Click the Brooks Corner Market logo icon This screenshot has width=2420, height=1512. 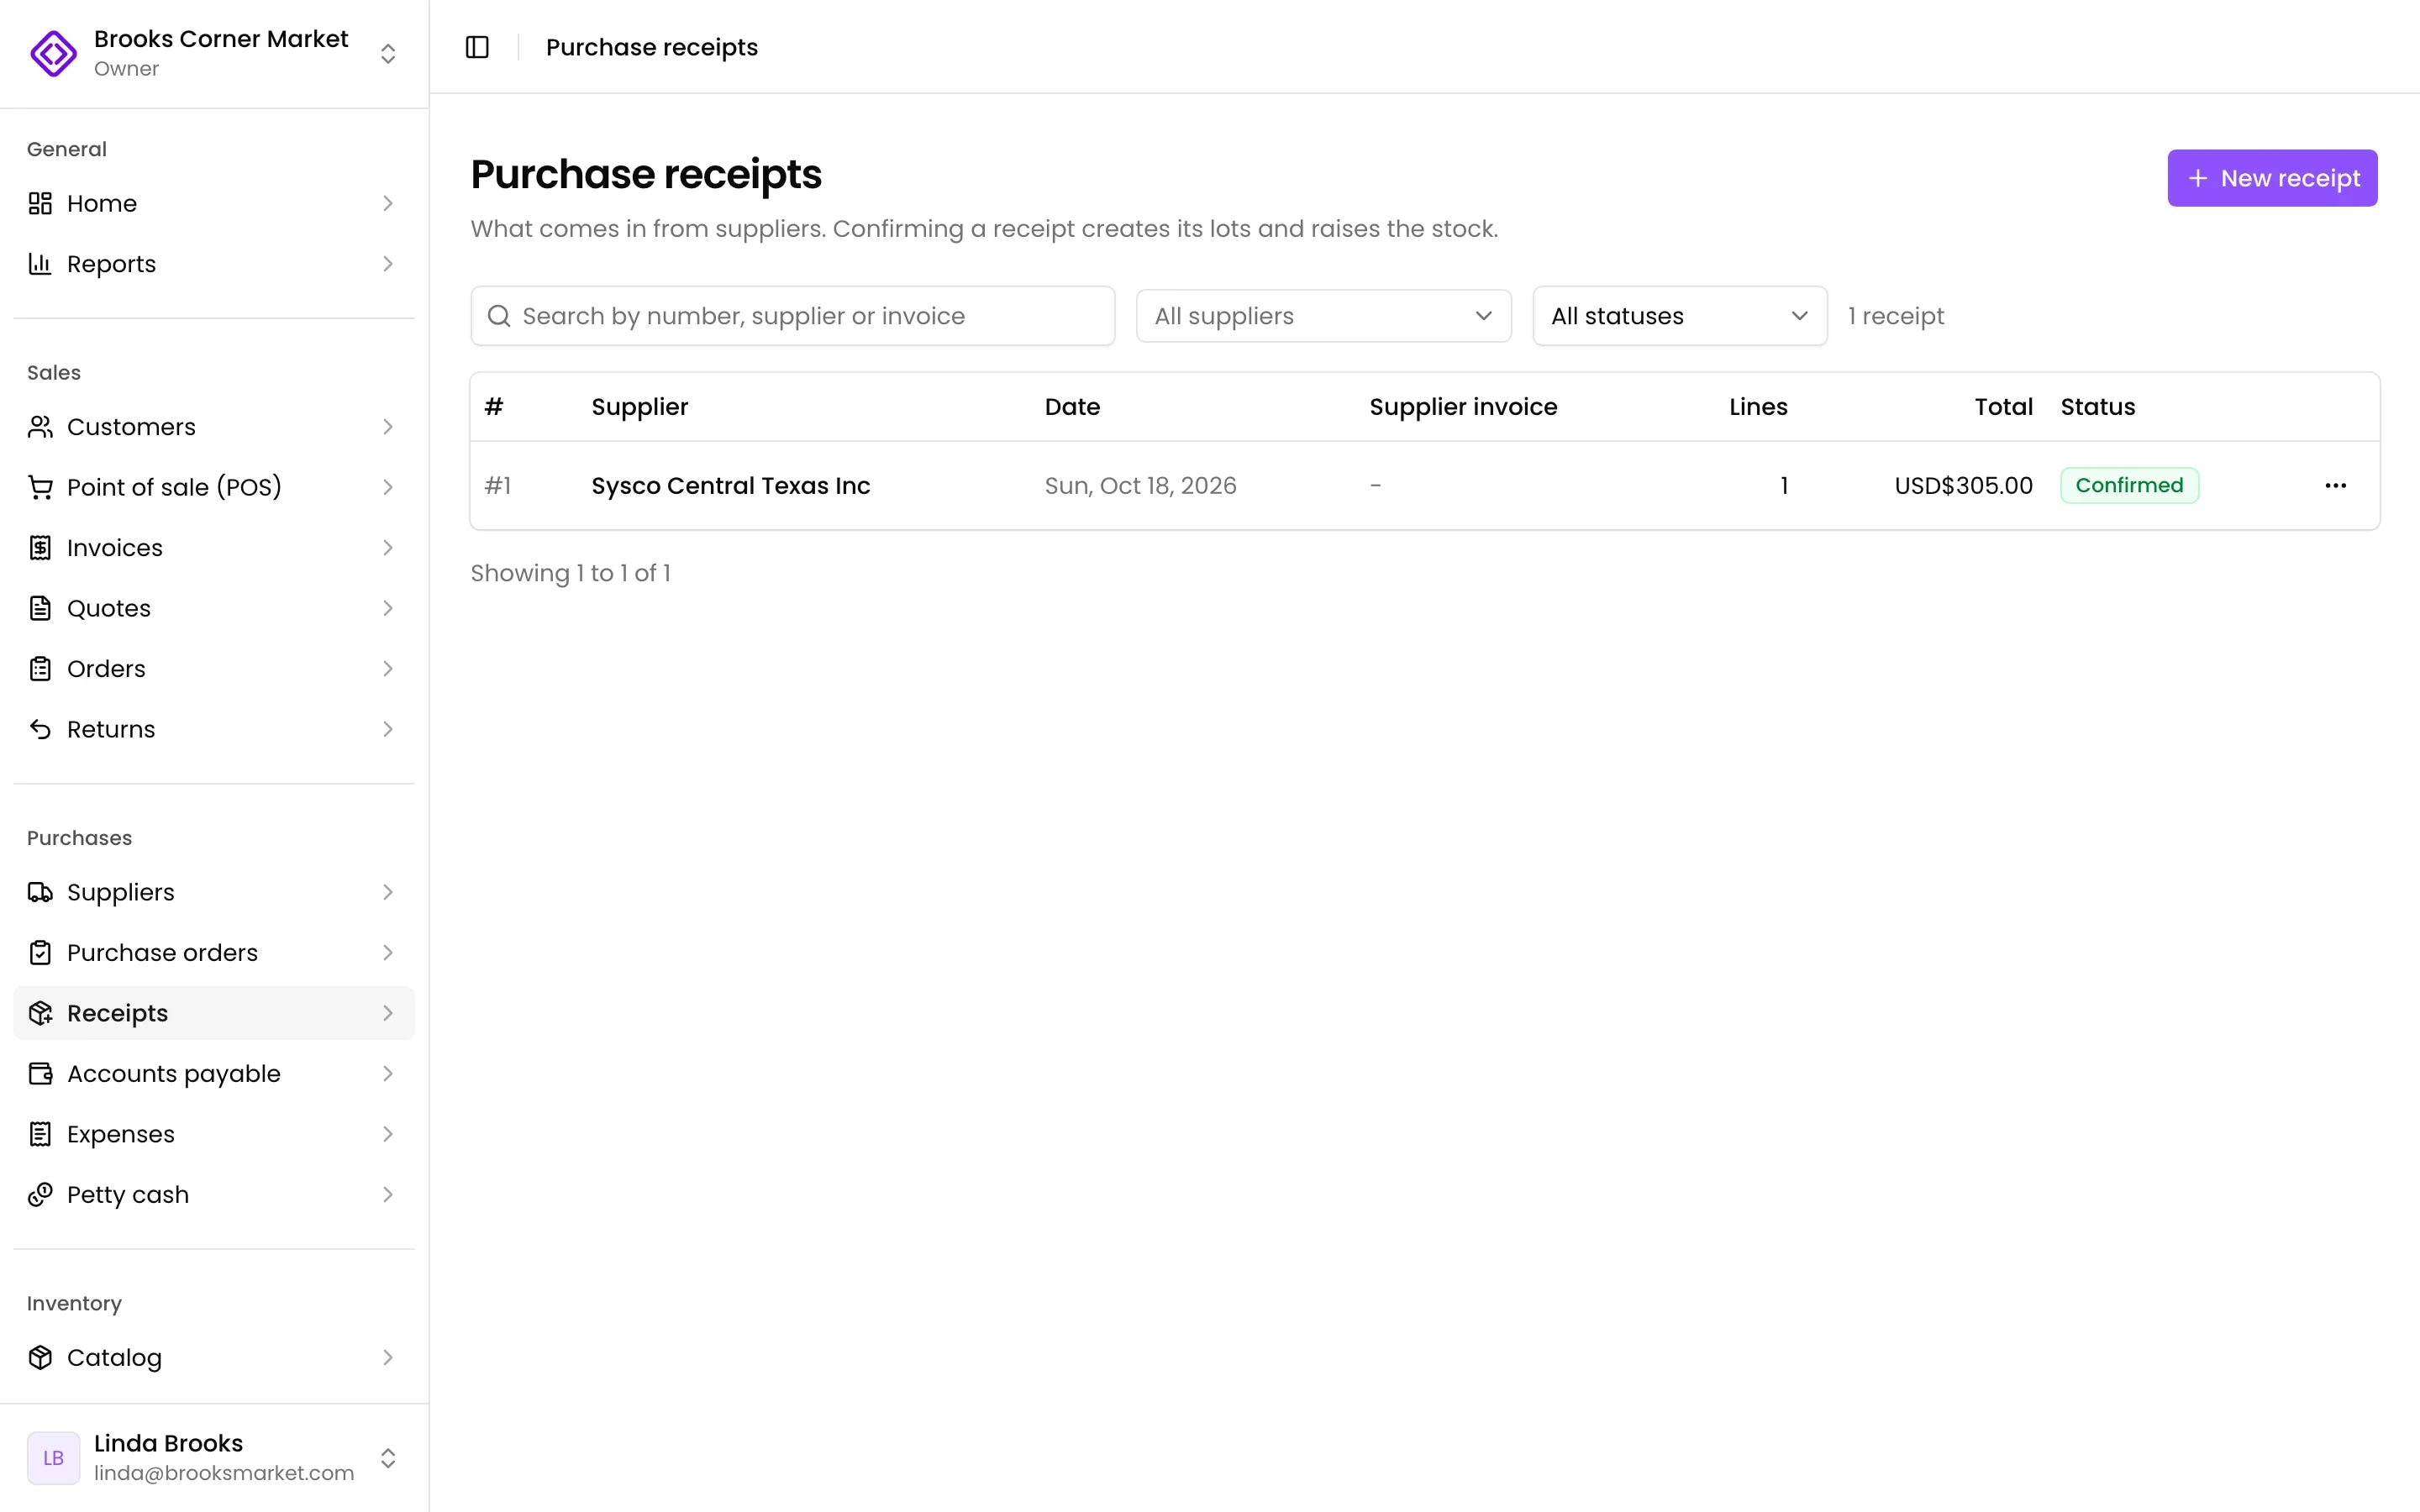click(x=54, y=53)
